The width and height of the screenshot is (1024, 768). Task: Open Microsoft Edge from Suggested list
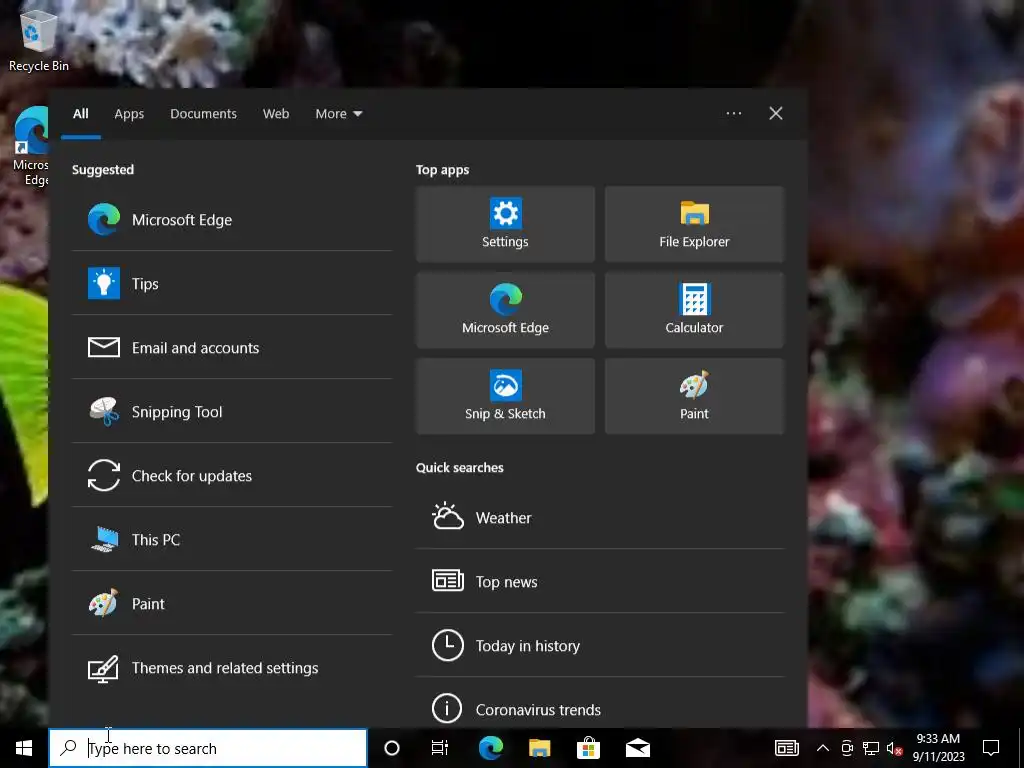[232, 219]
